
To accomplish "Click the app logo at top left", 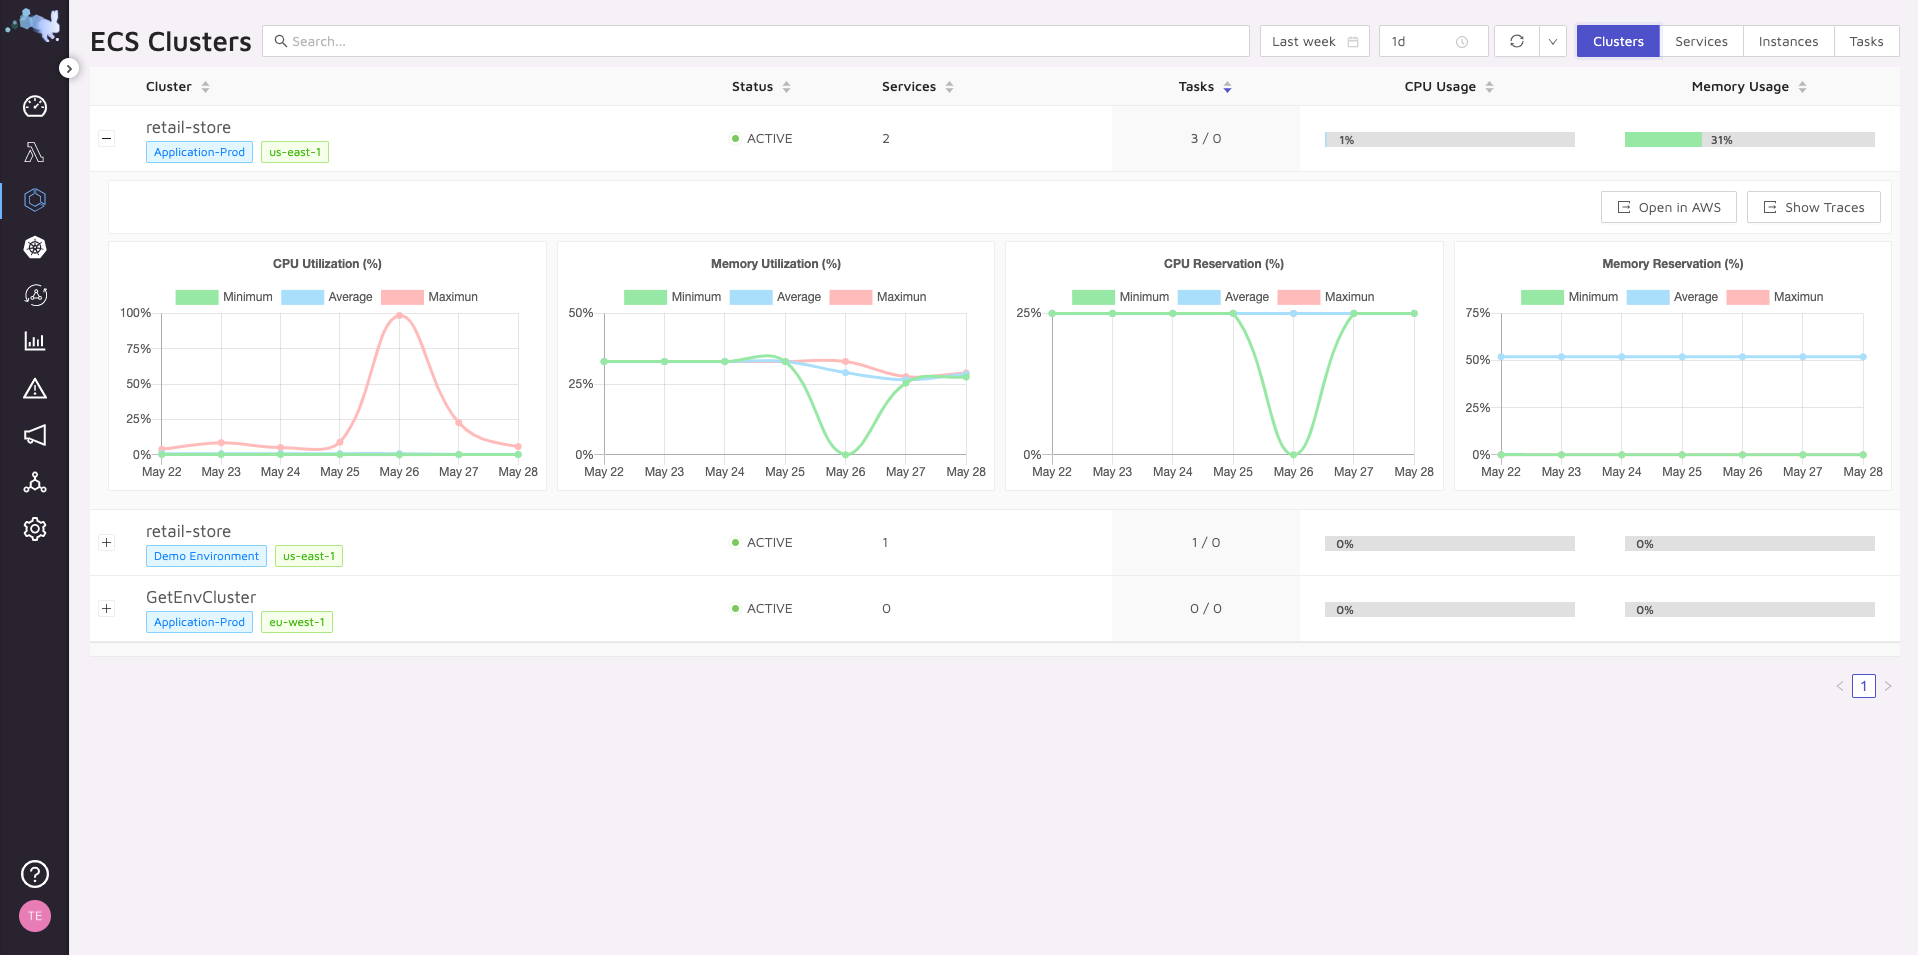I will pyautogui.click(x=34, y=24).
